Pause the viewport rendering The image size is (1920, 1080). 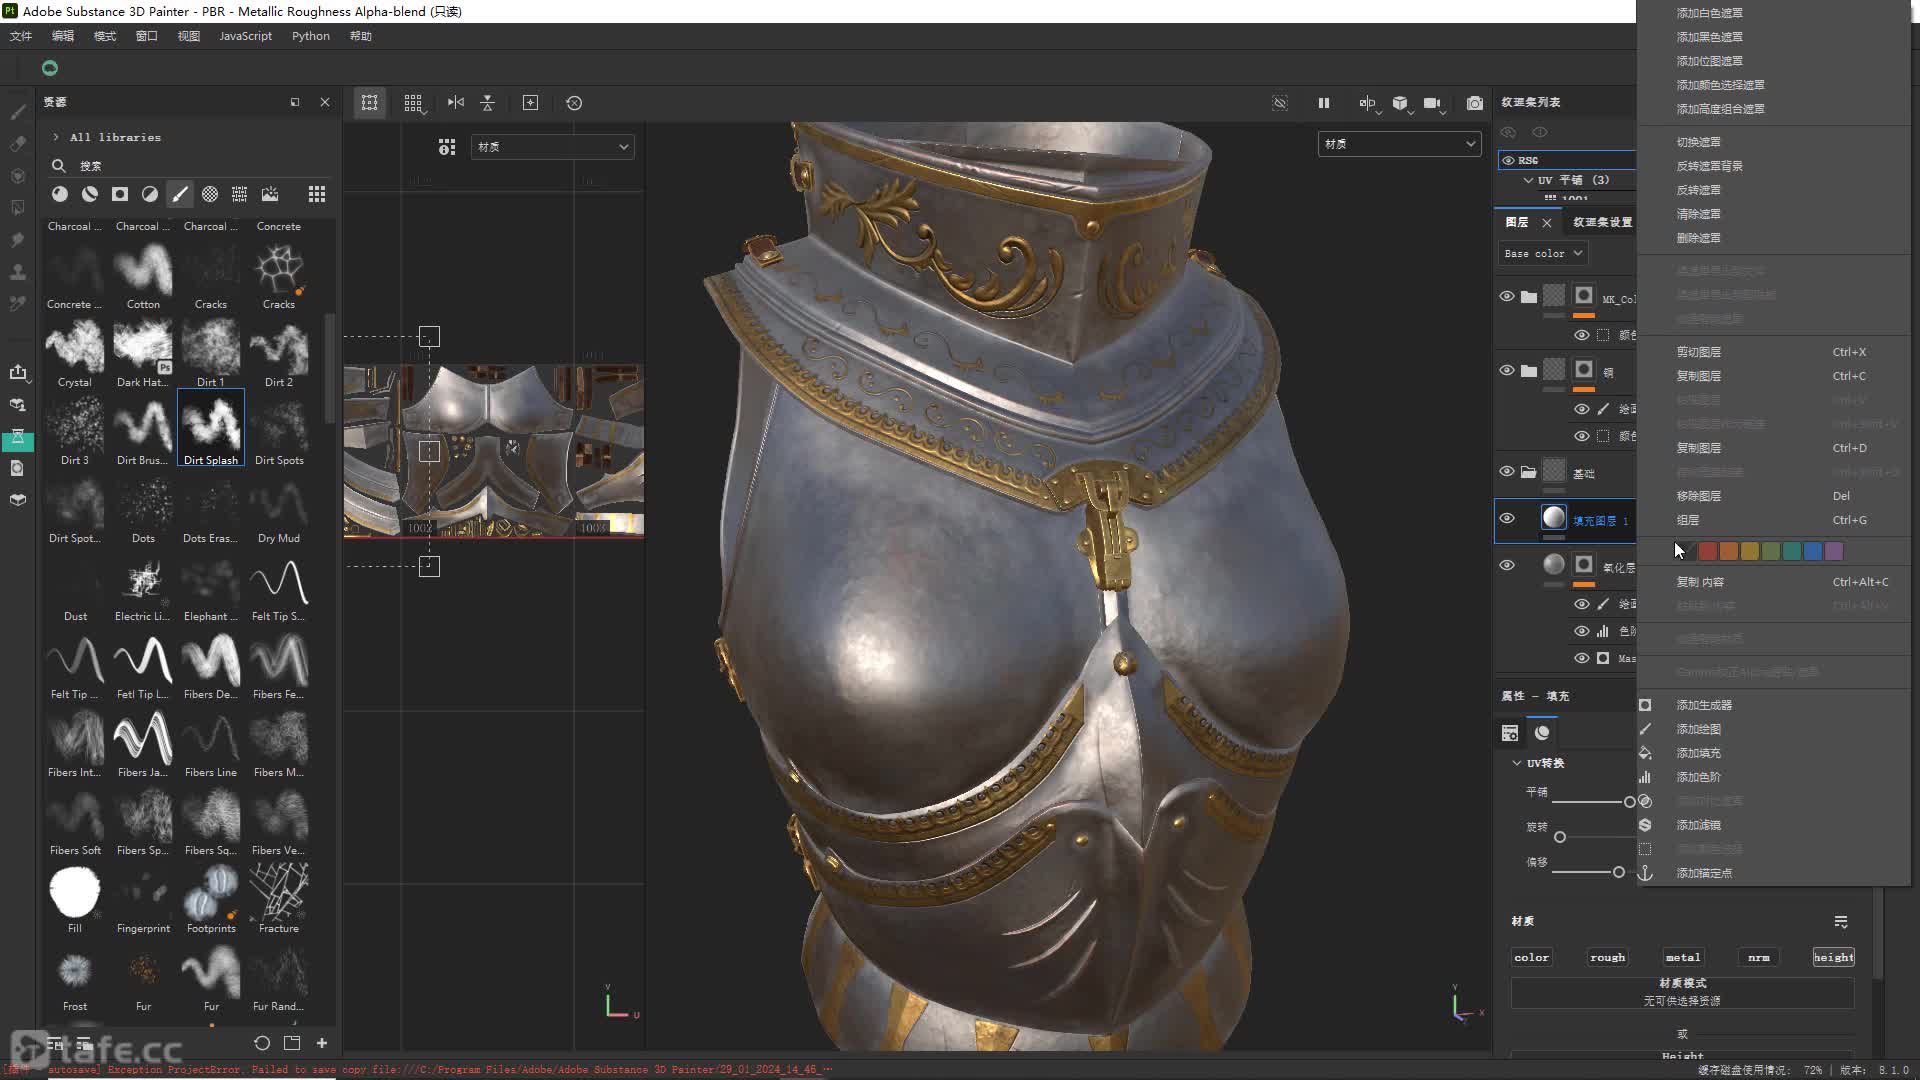click(1324, 103)
